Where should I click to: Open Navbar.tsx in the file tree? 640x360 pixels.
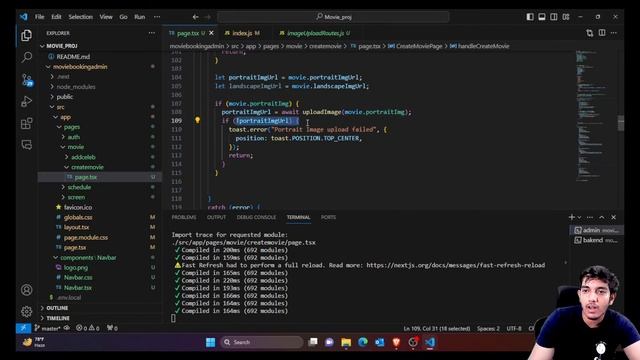[x=78, y=287]
